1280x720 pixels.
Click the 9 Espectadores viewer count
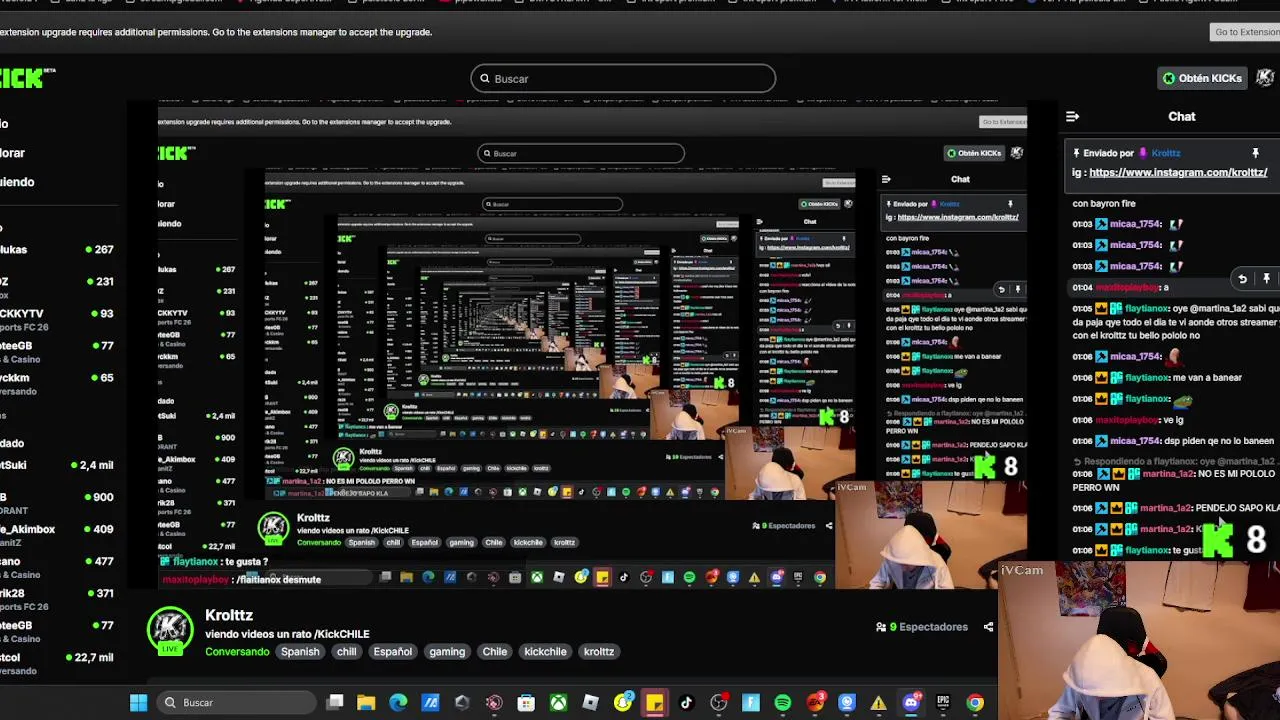(921, 627)
